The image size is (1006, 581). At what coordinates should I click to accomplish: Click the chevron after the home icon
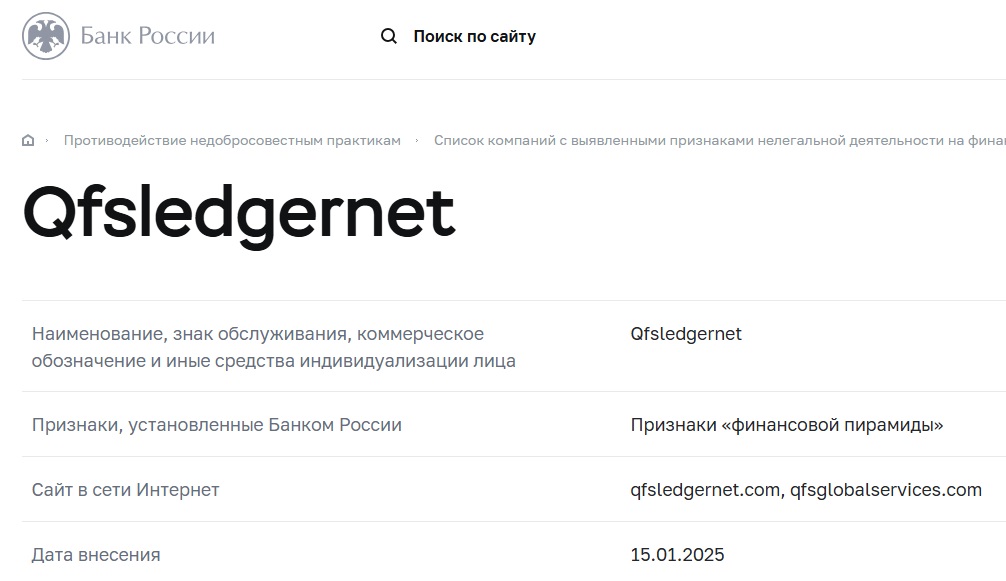[46, 141]
